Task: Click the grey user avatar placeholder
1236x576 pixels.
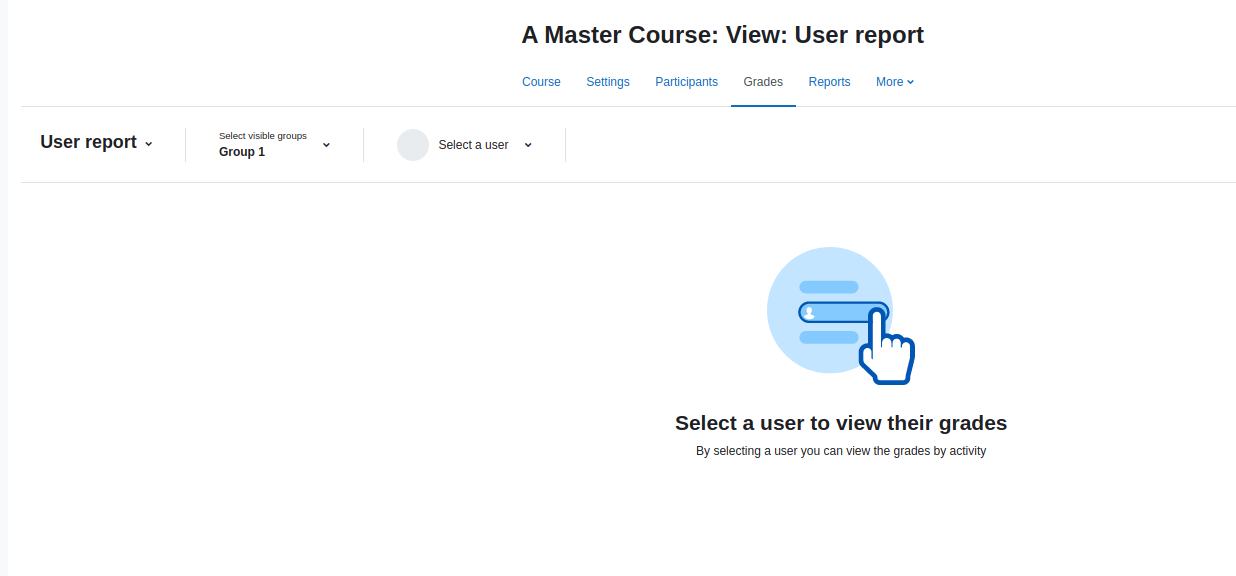Action: point(413,145)
